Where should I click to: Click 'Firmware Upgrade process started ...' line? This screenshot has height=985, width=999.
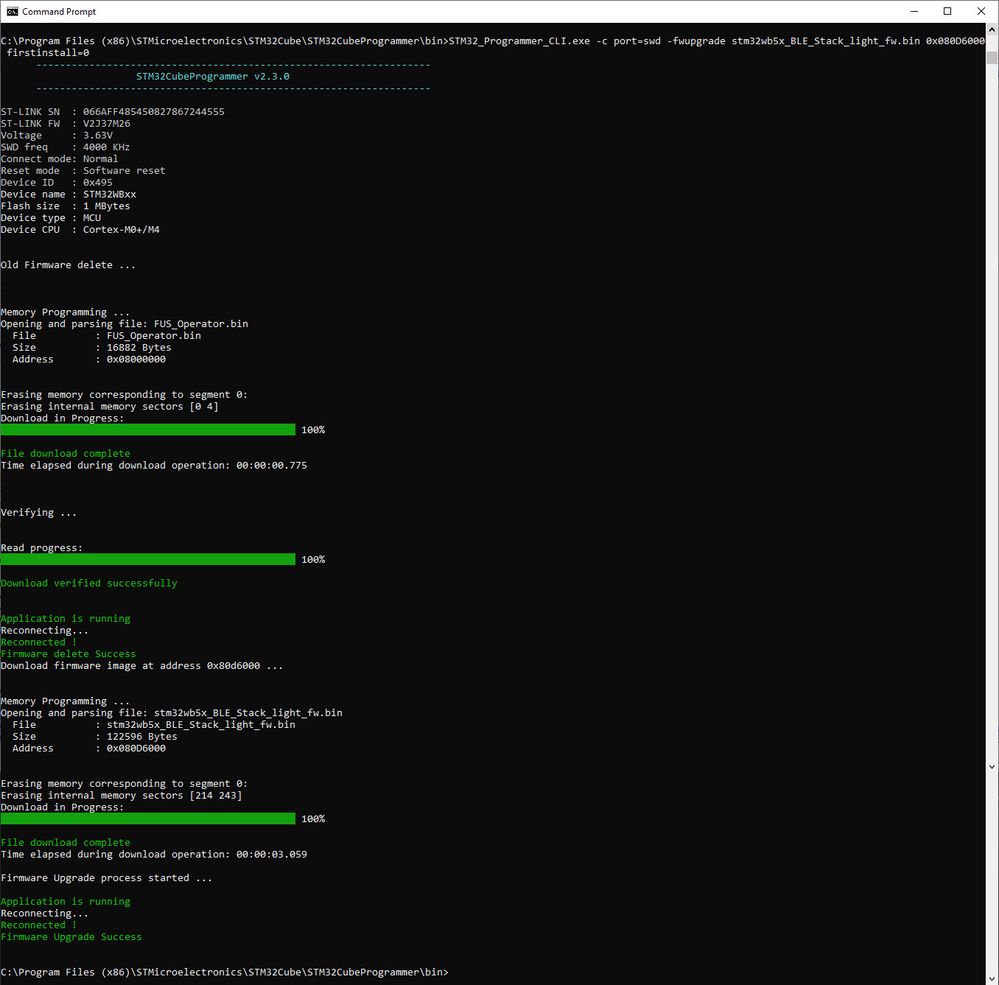(x=106, y=878)
